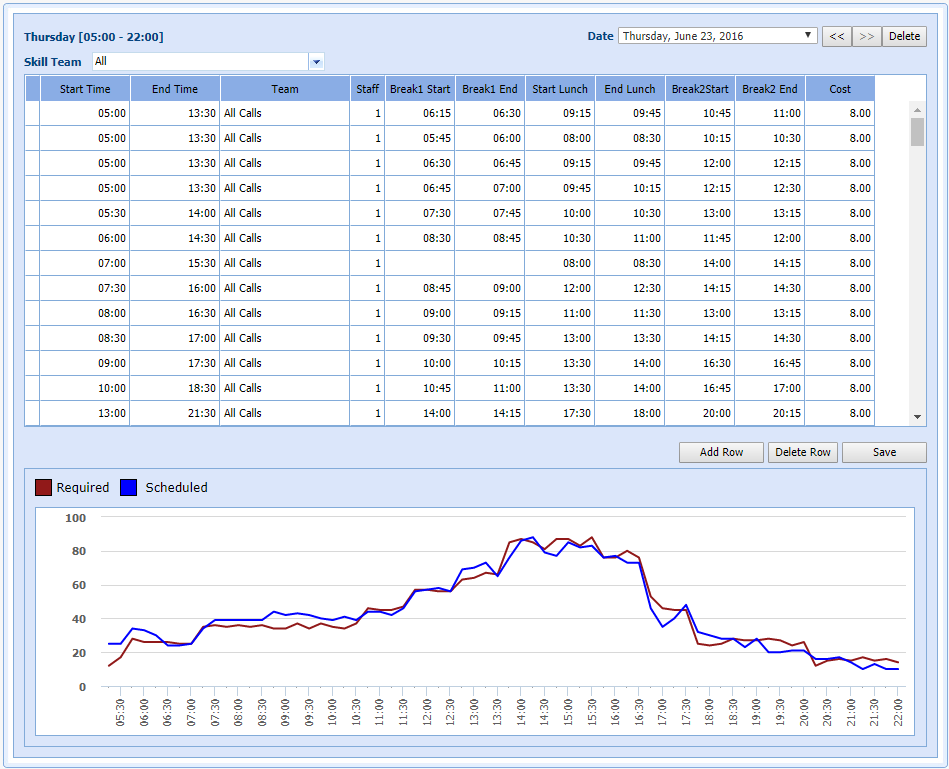The image size is (949, 769).
Task: Sort by the Start Time column header
Action: 85,89
